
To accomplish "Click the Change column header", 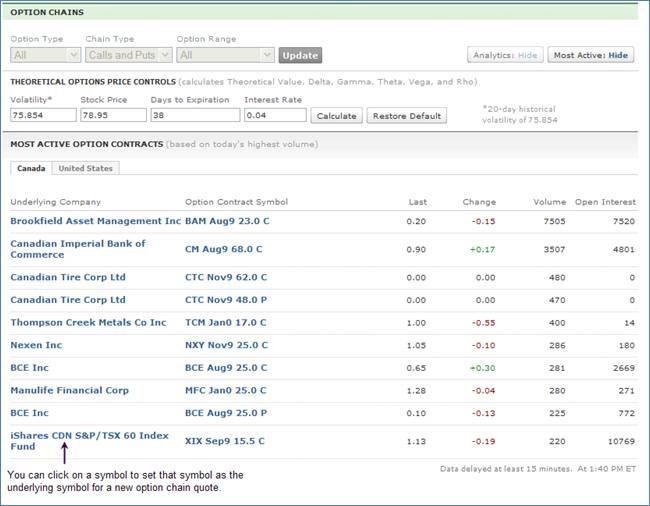I will pyautogui.click(x=479, y=202).
